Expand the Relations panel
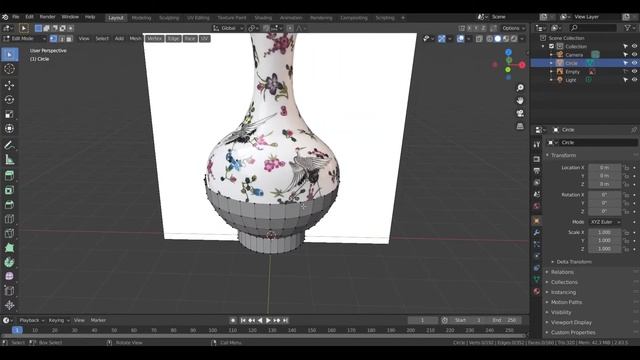The image size is (640, 360). tap(562, 272)
